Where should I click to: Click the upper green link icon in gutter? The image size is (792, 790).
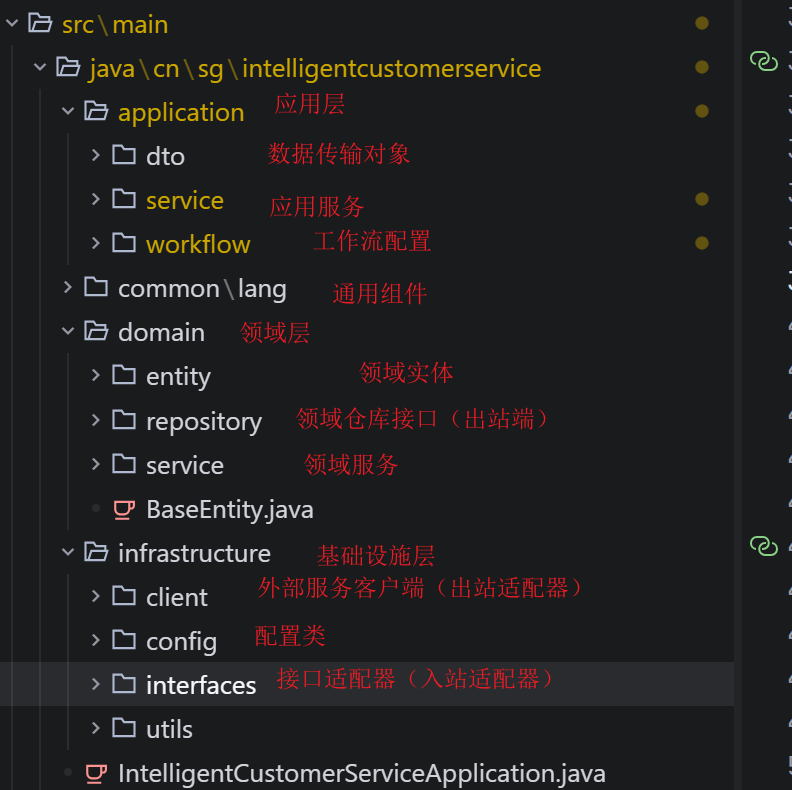click(x=764, y=61)
